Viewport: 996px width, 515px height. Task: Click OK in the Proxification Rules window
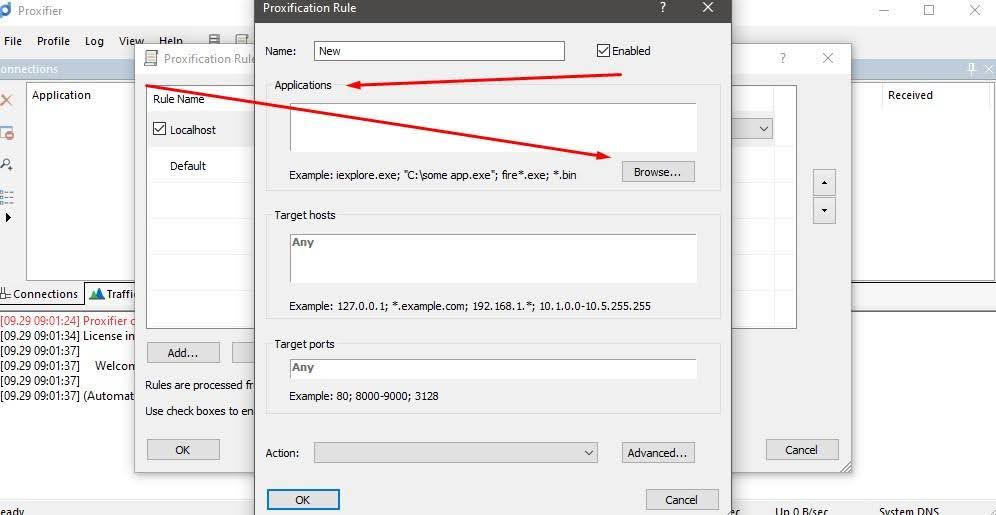tap(183, 450)
